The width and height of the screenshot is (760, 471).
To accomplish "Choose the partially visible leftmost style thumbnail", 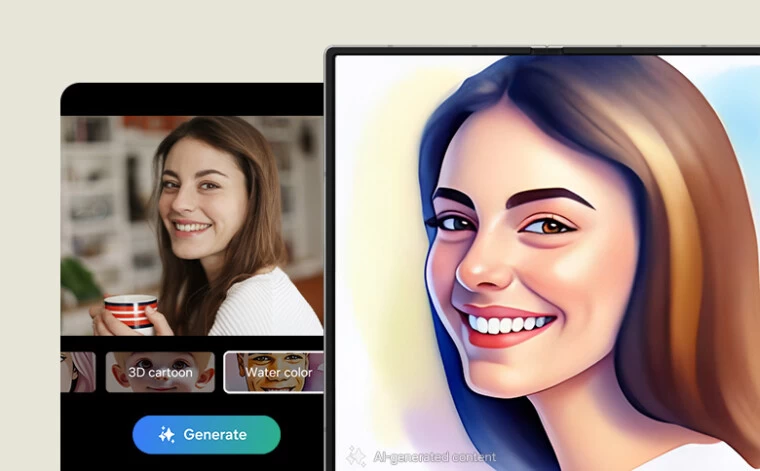I will (78, 372).
